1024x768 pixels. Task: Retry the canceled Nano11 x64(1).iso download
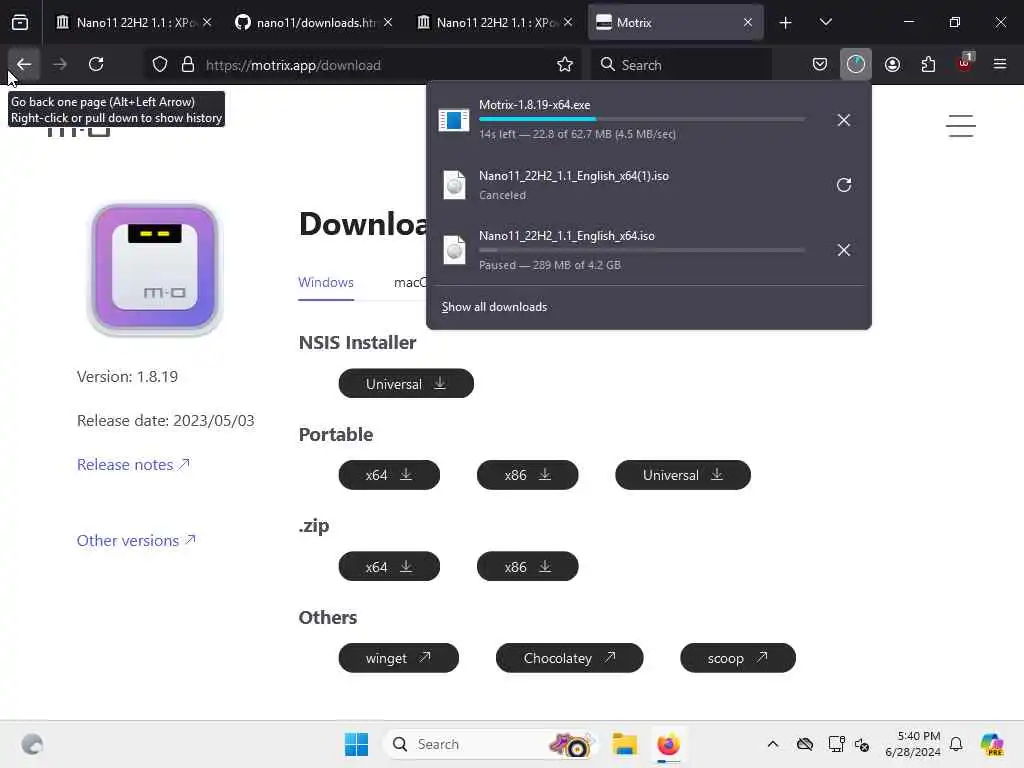[844, 185]
